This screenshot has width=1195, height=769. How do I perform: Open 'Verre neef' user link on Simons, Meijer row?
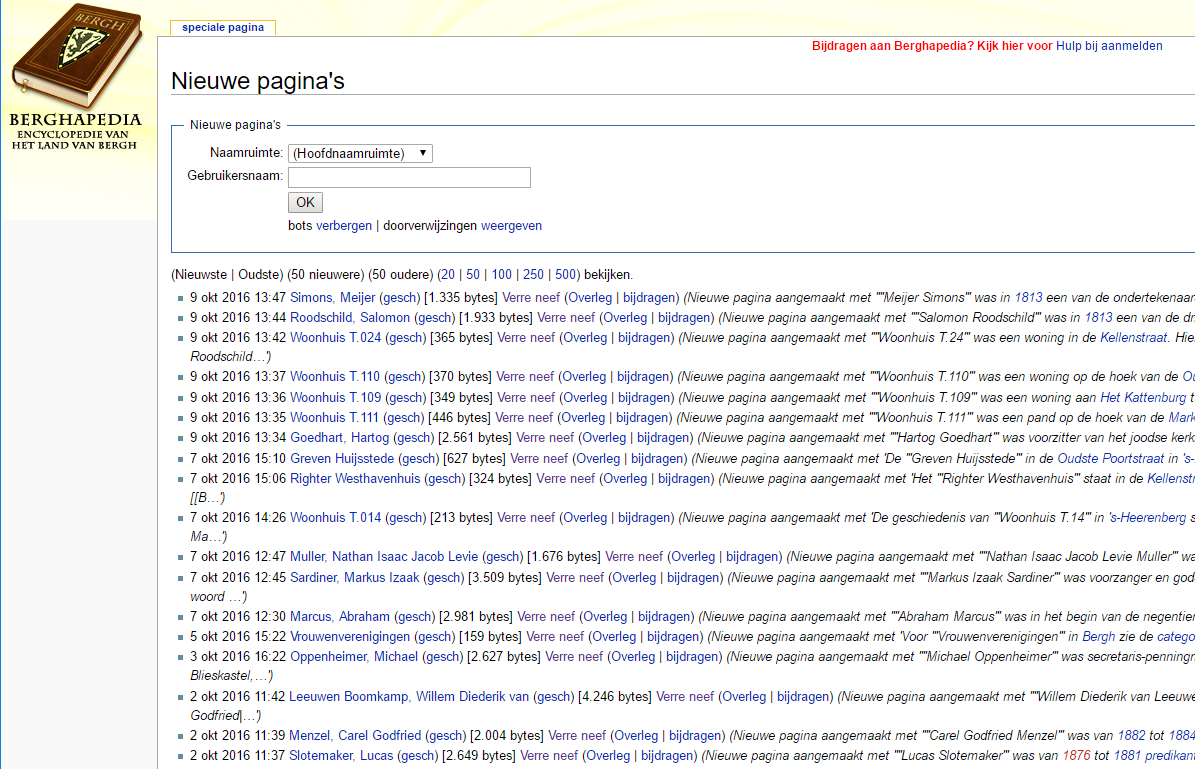531,297
